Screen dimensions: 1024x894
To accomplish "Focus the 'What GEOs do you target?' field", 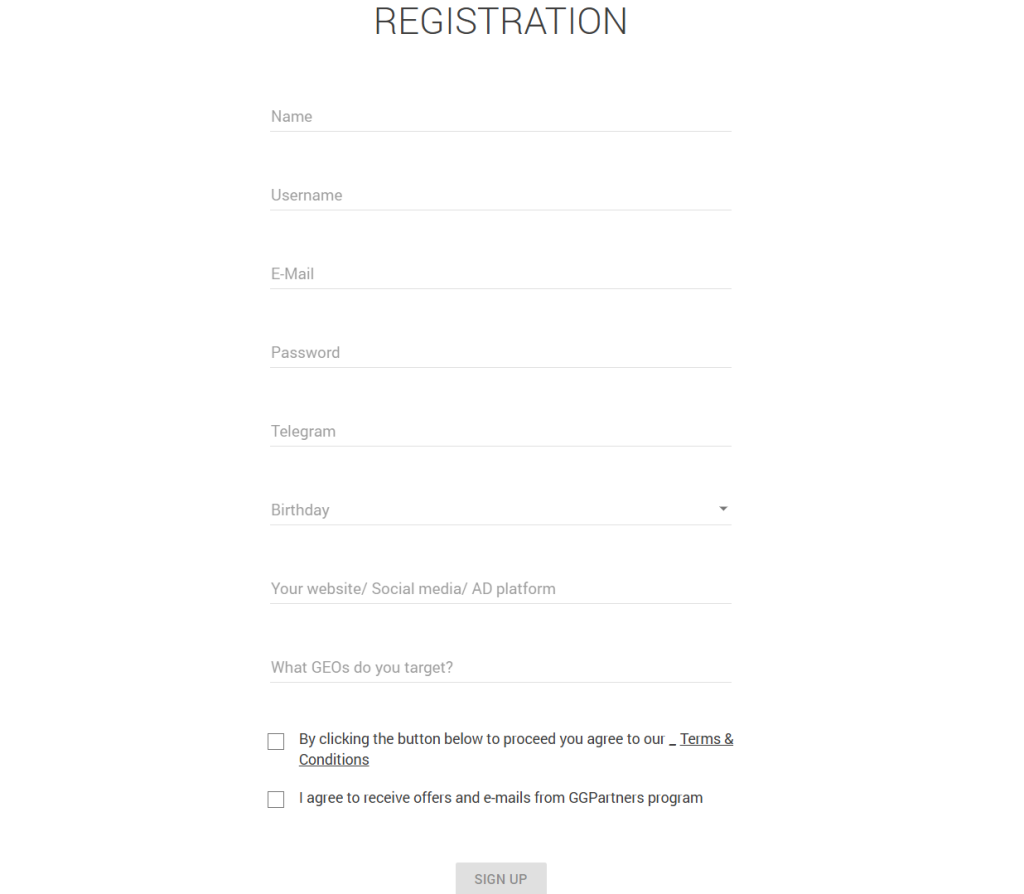I will point(500,668).
